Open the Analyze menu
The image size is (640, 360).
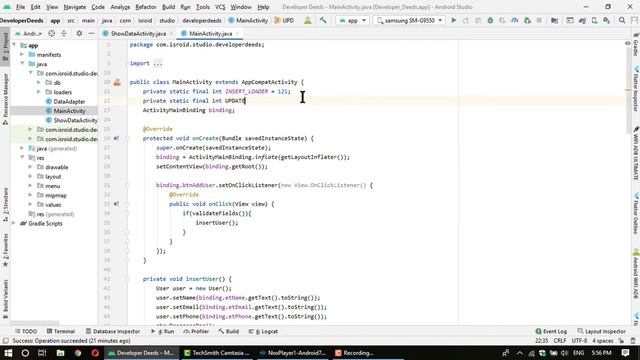pyautogui.click(x=120, y=7)
